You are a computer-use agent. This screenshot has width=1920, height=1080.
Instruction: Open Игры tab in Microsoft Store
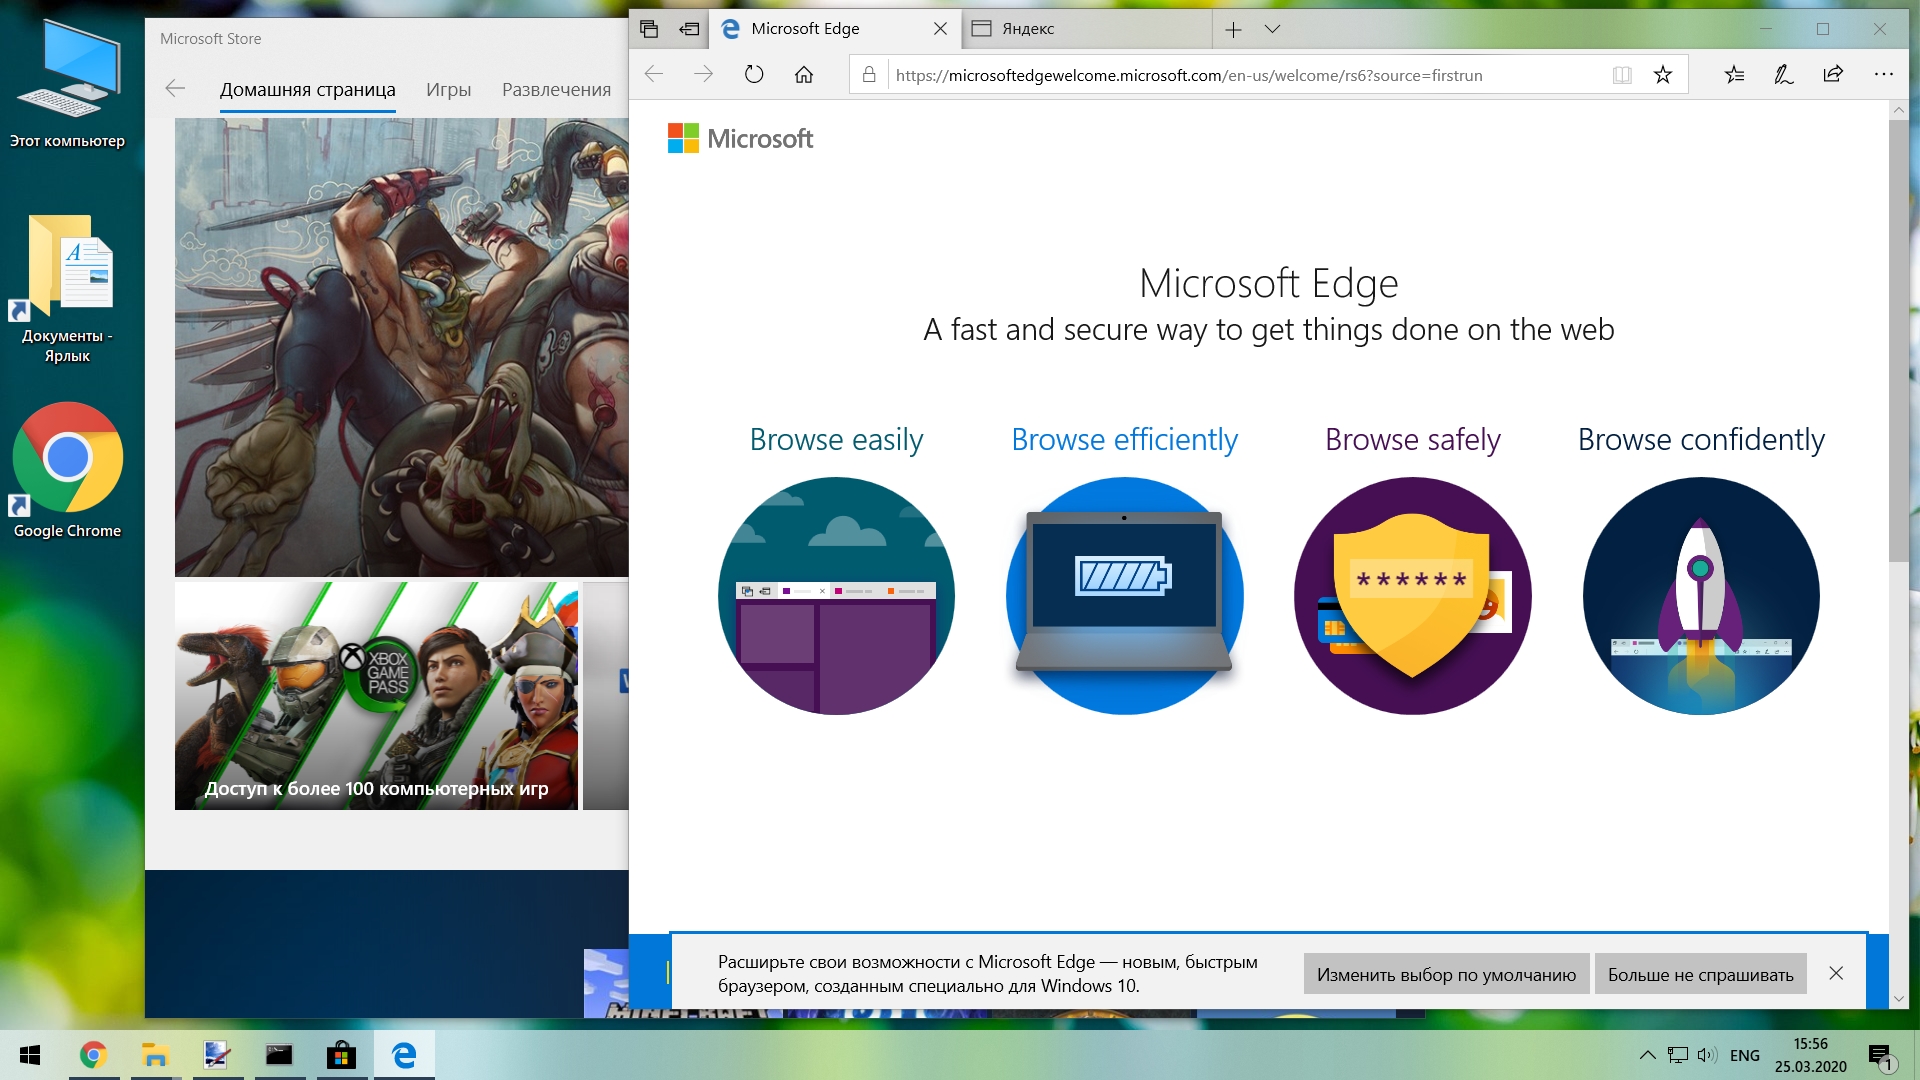click(448, 90)
